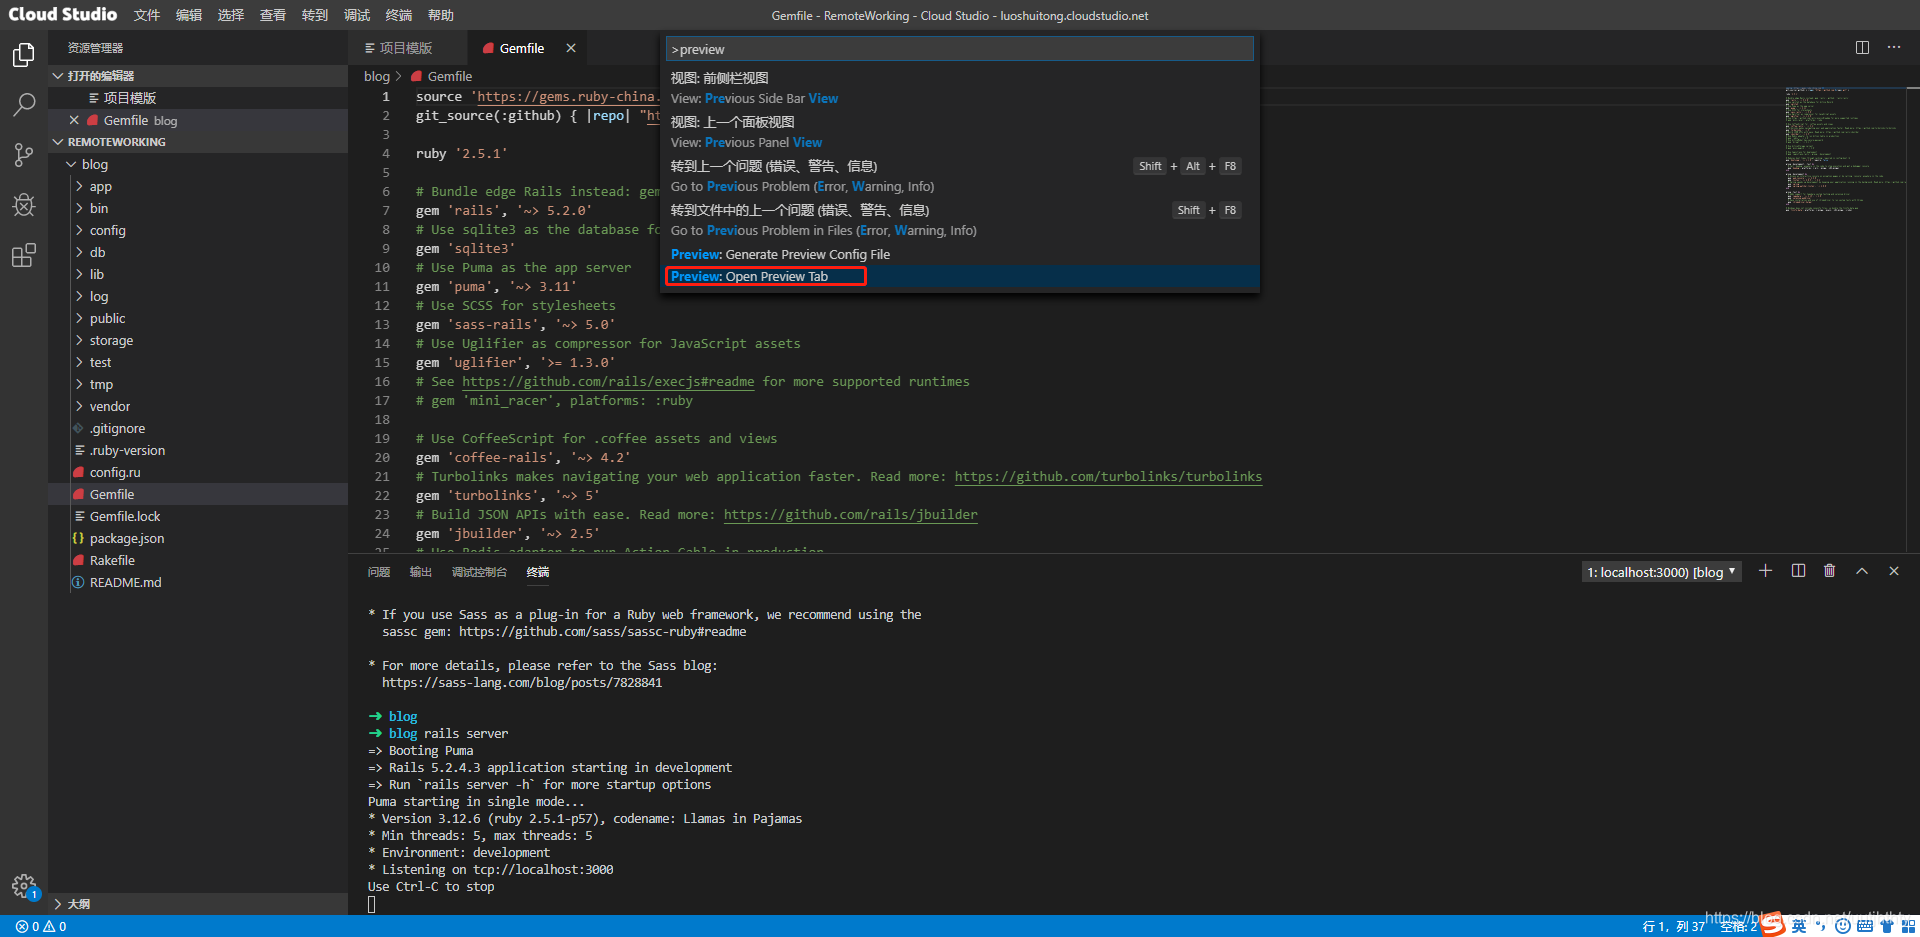1920x937 pixels.
Task: Open the 转到 menu
Action: coord(315,15)
